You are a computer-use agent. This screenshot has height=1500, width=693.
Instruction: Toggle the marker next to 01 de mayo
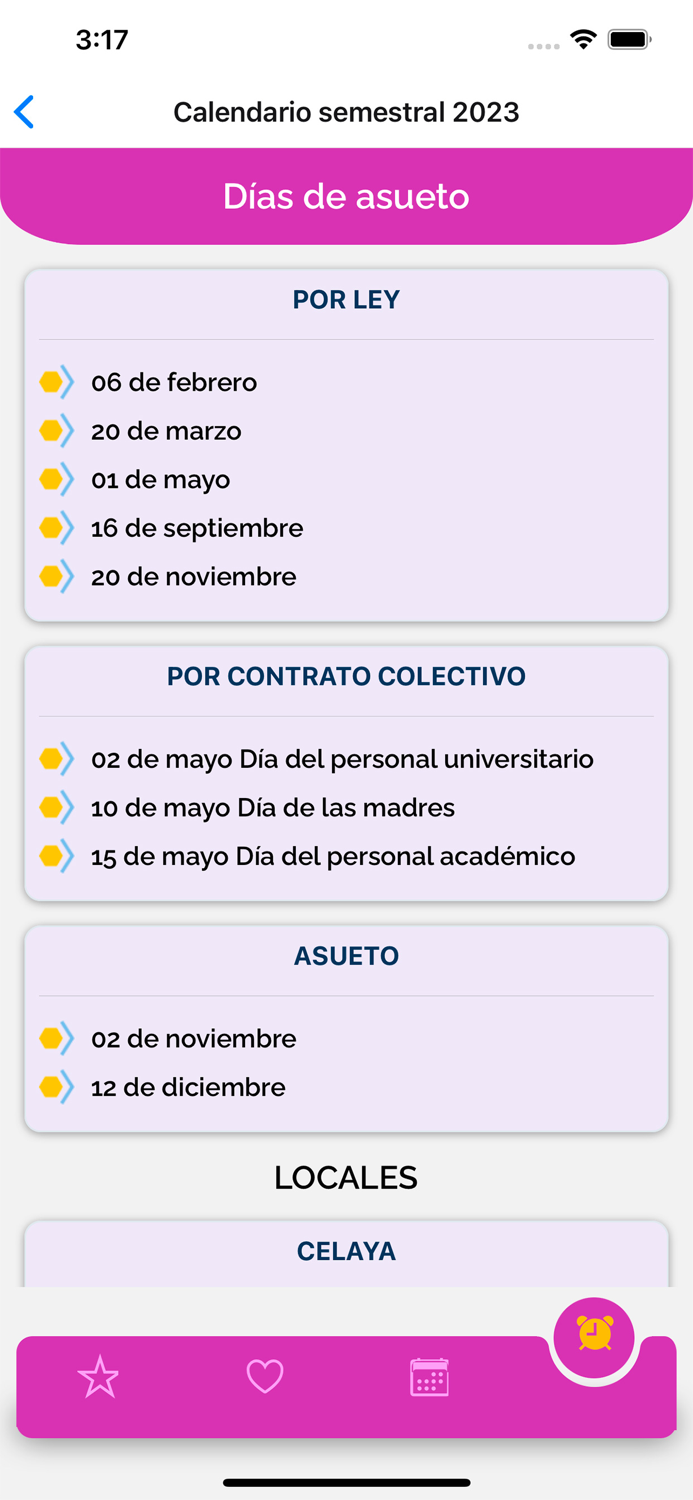53,479
